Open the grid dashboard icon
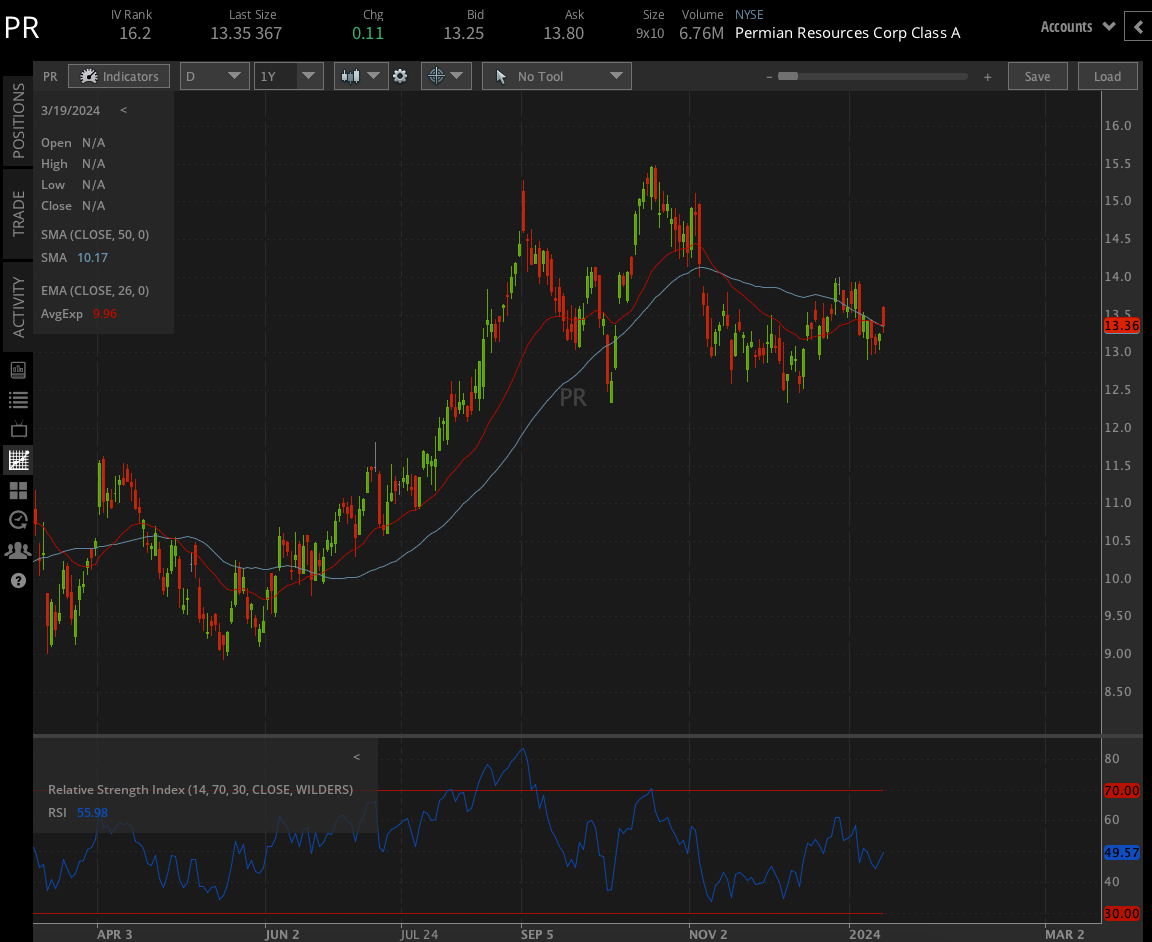Screen dimensions: 1152x942 [17, 490]
